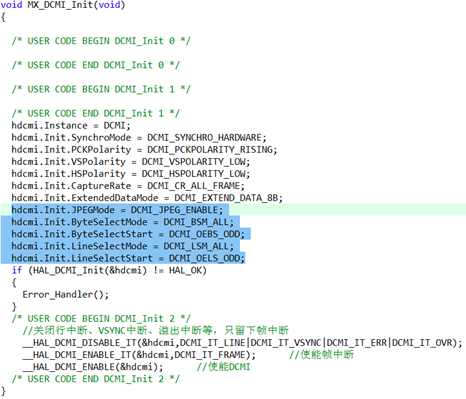Click the DCMI_SYNCHRO_HARDWARE value
The height and width of the screenshot is (399, 466).
205,138
